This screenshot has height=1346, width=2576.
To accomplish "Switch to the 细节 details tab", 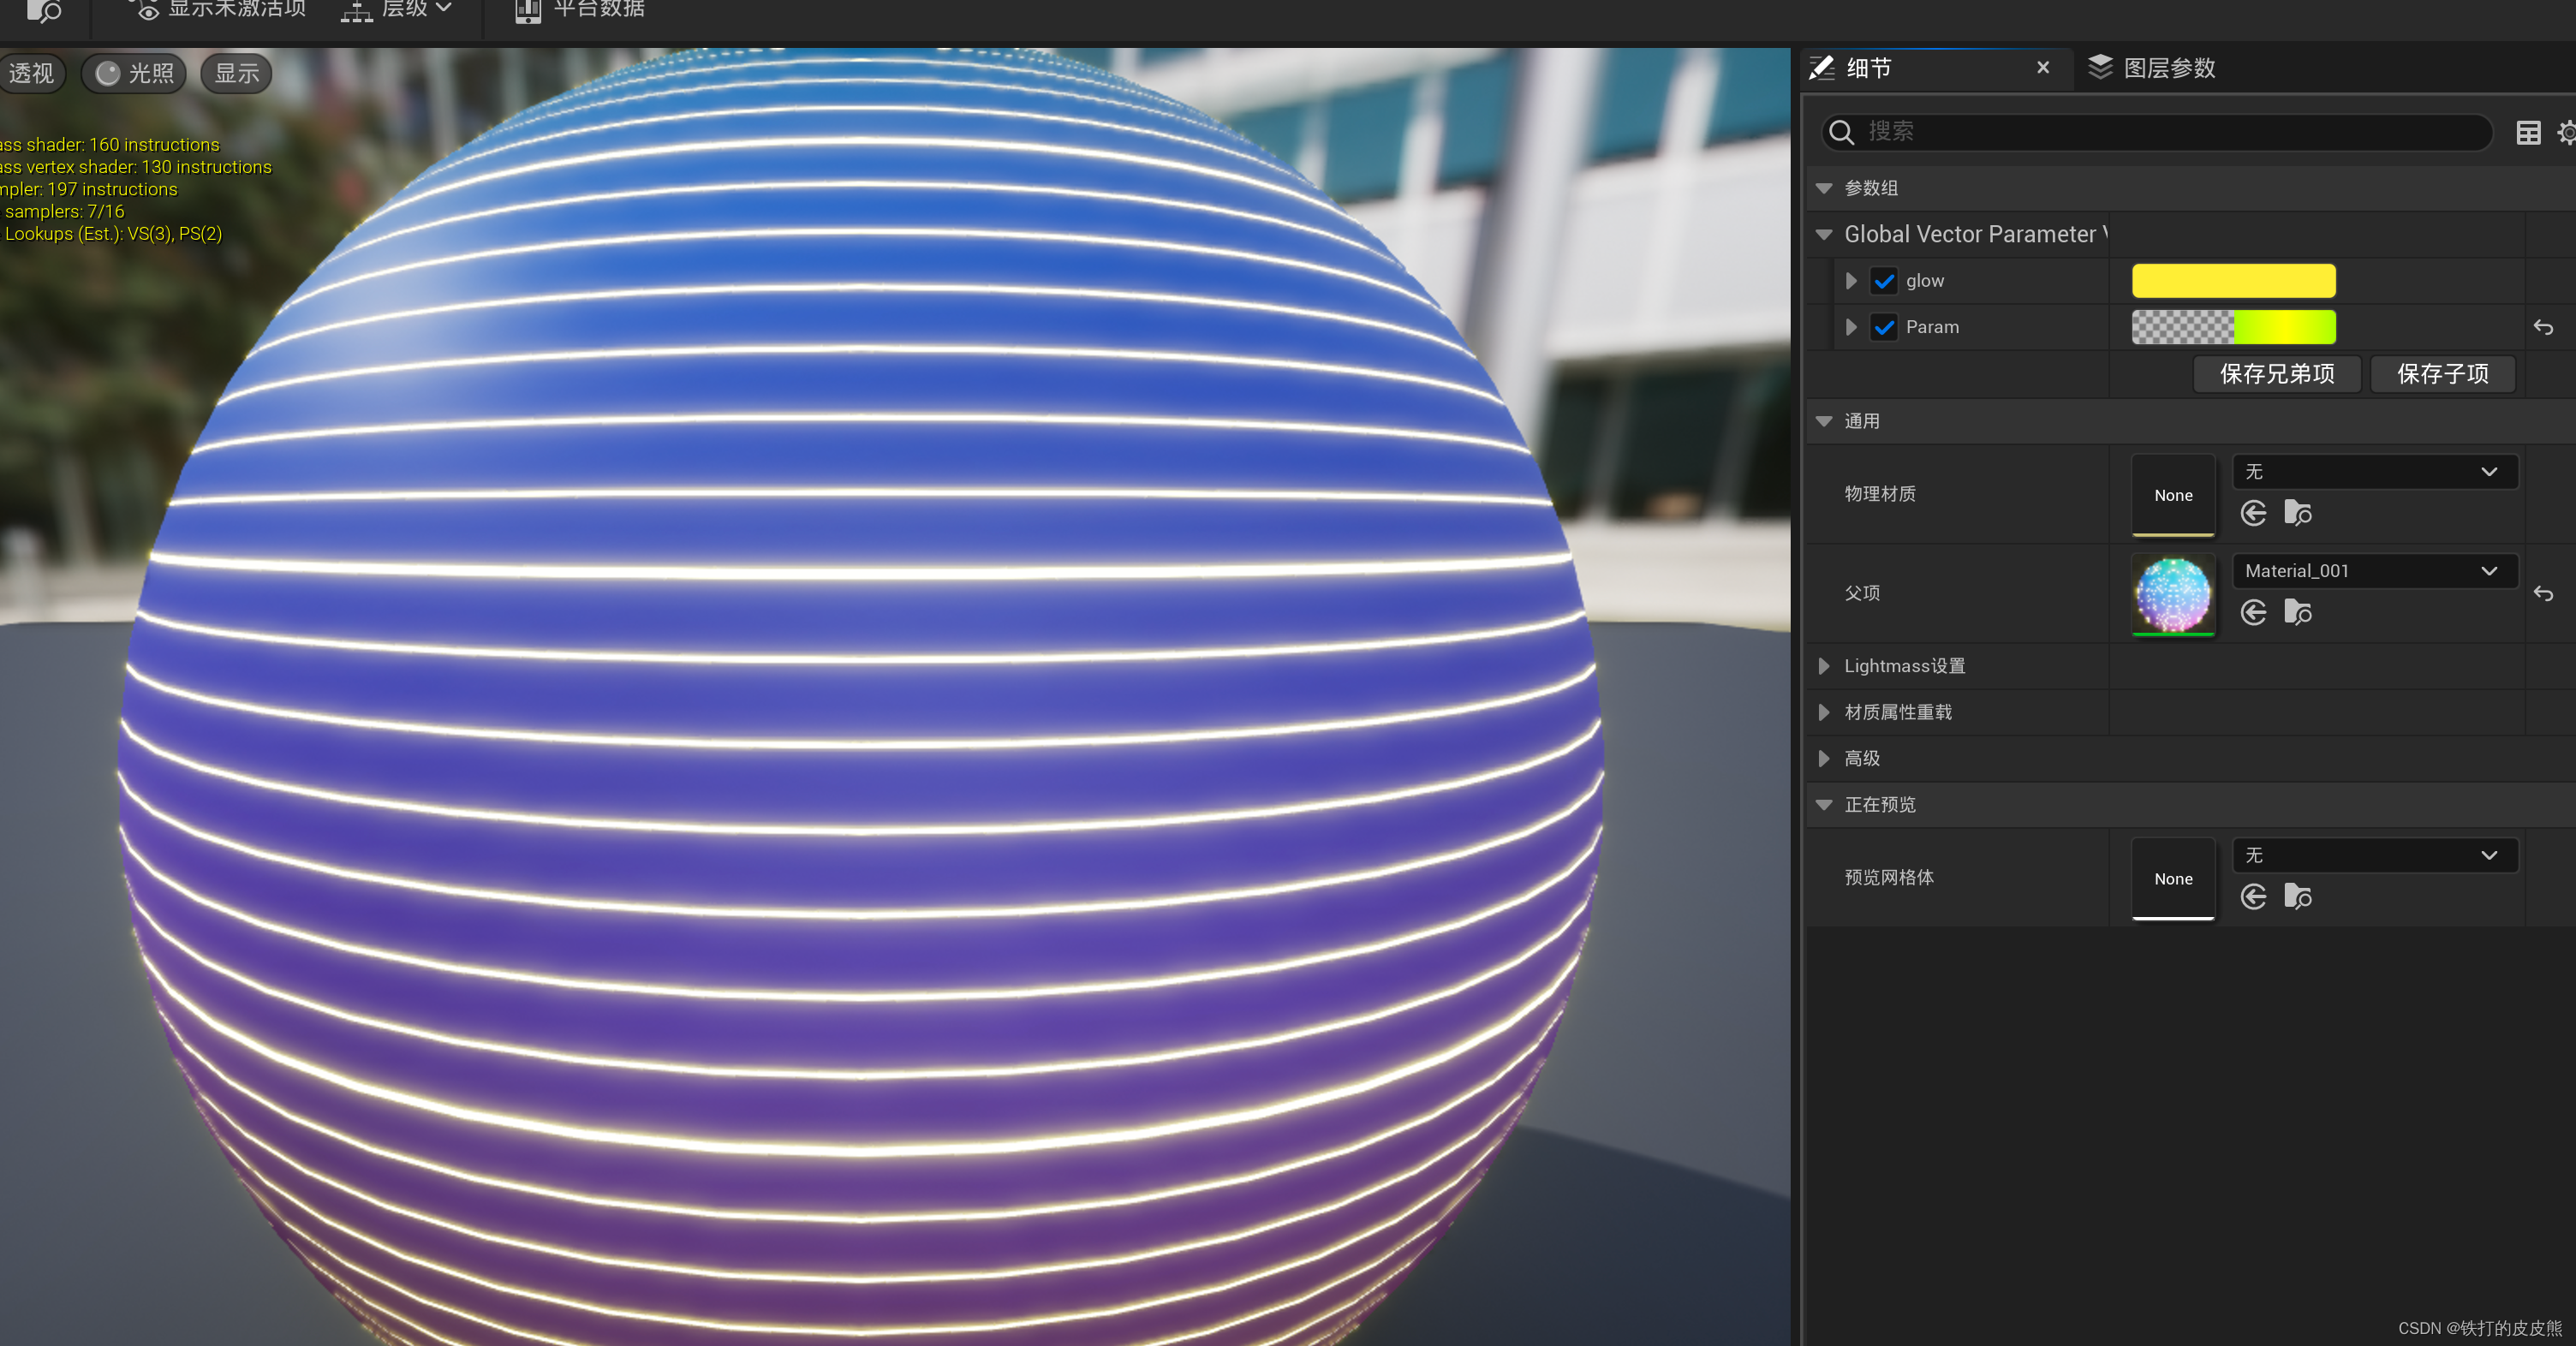I will 1868,68.
